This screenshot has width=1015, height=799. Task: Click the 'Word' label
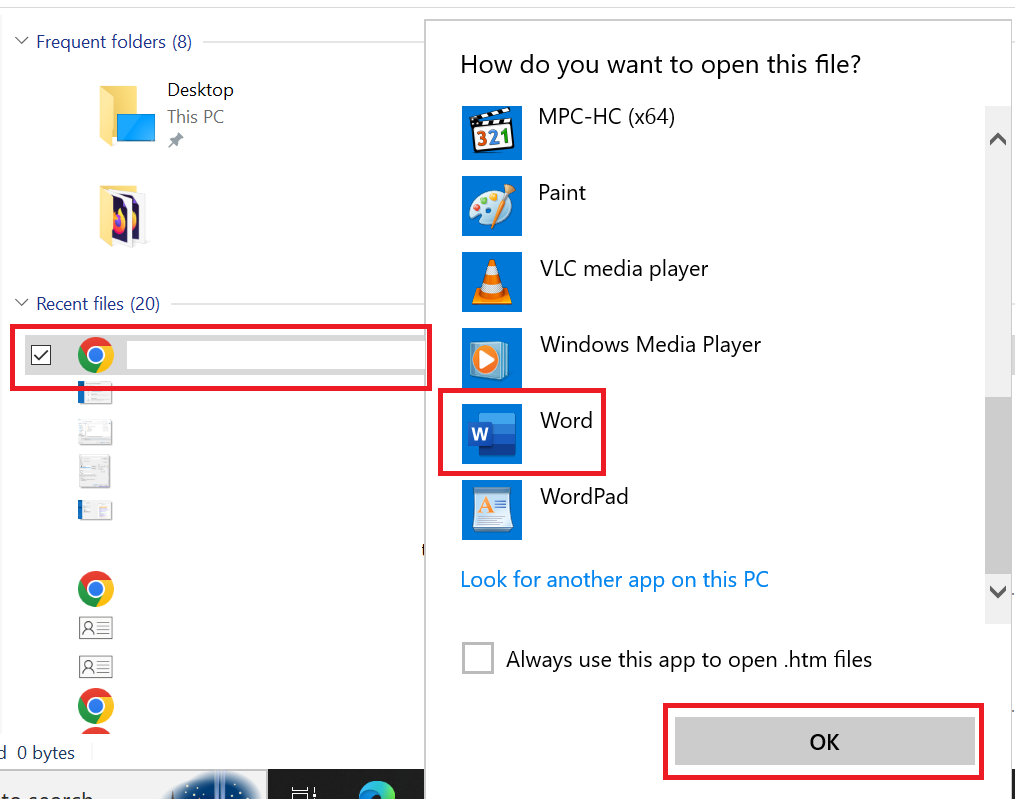point(566,420)
